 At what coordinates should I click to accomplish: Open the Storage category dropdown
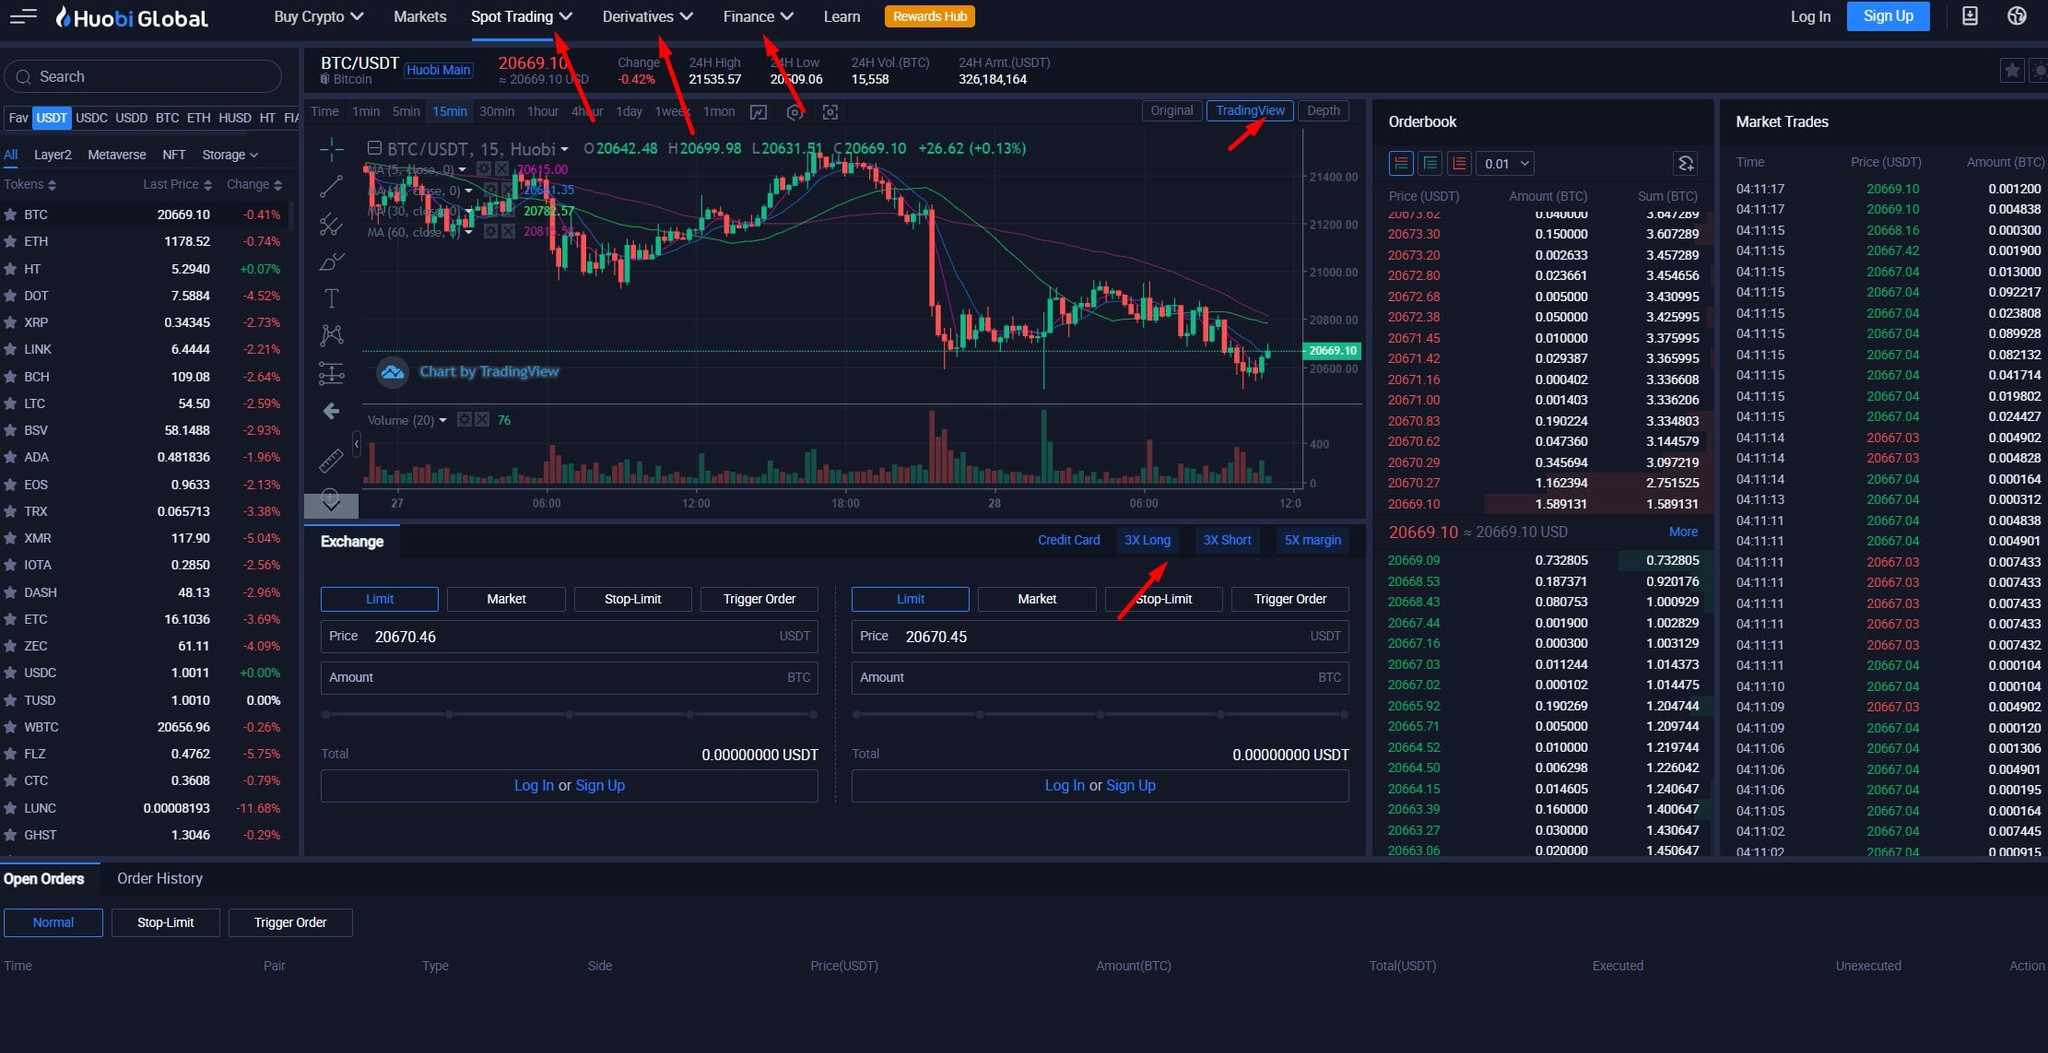[230, 155]
